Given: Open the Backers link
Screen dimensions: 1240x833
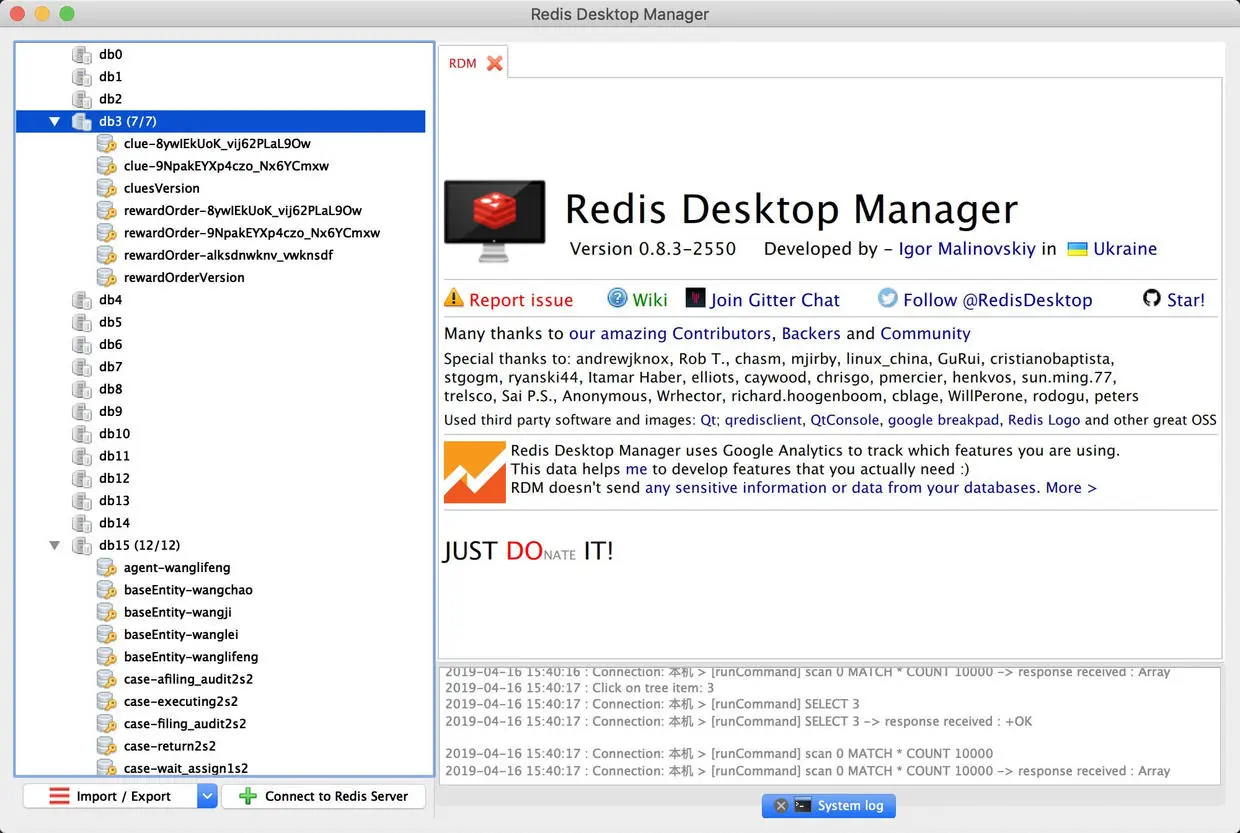Looking at the screenshot, I should click(811, 334).
